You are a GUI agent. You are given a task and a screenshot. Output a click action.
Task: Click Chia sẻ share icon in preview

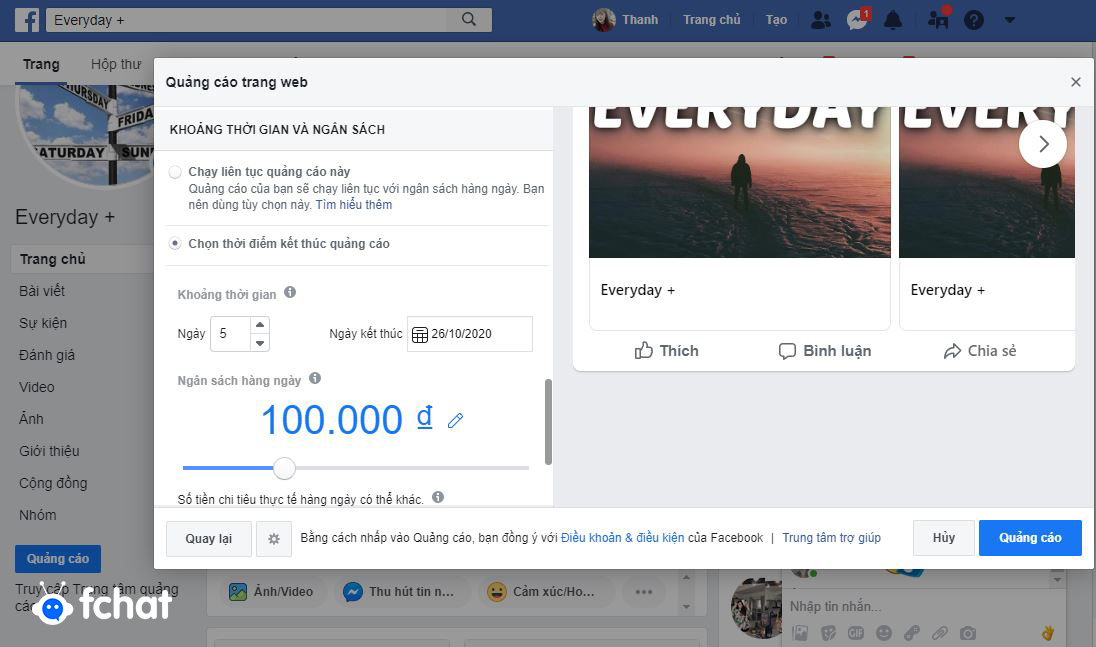pyautogui.click(x=952, y=351)
